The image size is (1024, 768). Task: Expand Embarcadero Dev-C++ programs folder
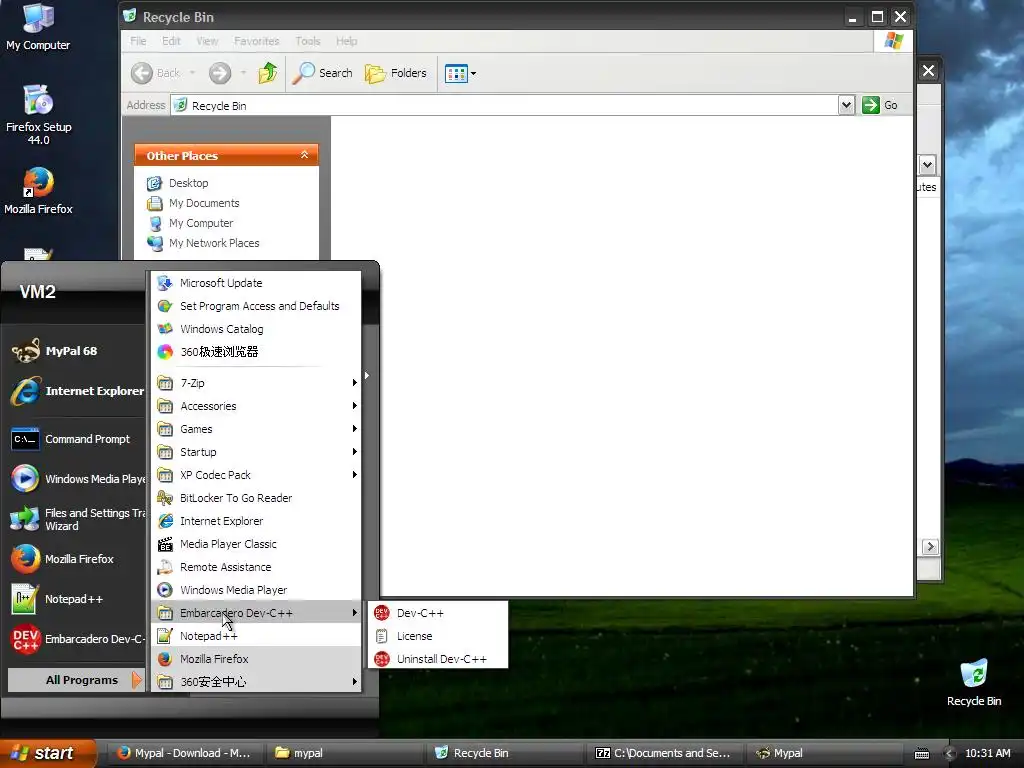[x=256, y=613]
